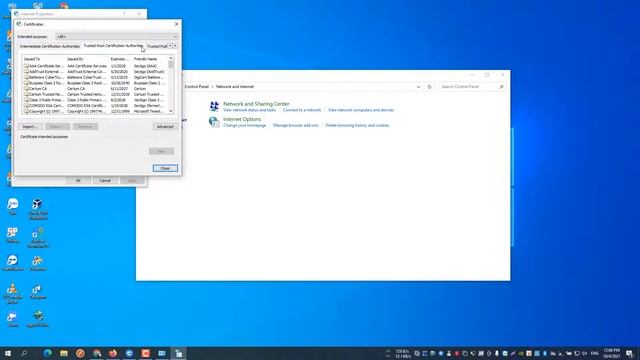Click View network status and tasks
The width and height of the screenshot is (640, 360).
point(249,110)
